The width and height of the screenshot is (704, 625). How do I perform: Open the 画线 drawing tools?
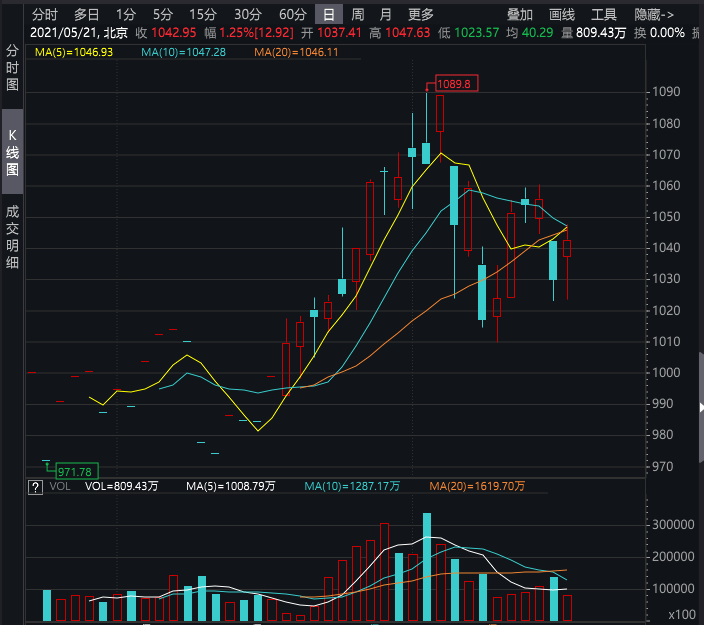[x=562, y=15]
